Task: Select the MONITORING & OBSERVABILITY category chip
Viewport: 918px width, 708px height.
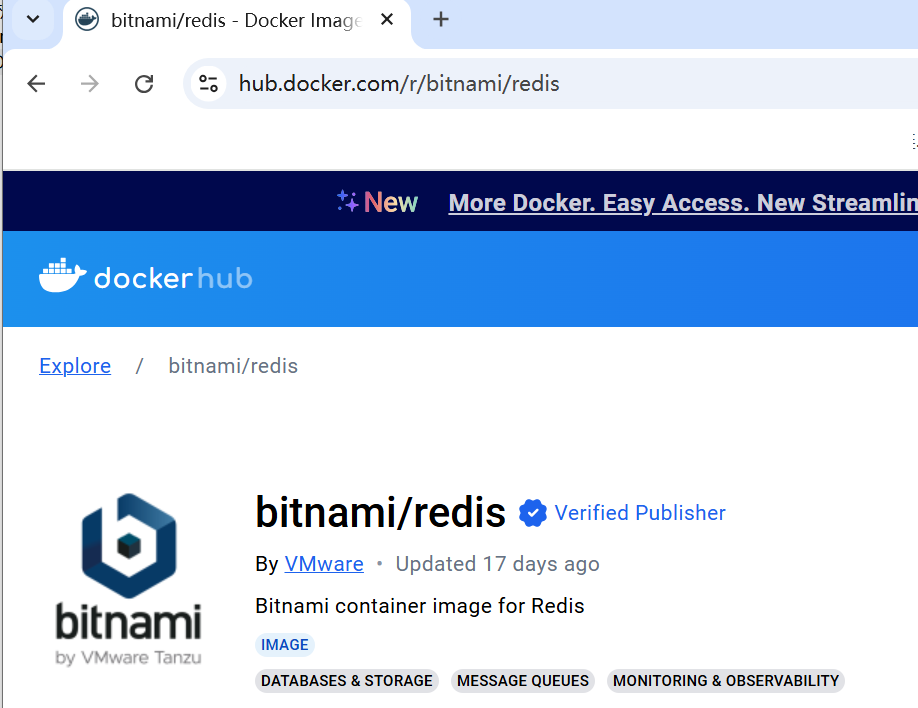Action: [x=726, y=681]
